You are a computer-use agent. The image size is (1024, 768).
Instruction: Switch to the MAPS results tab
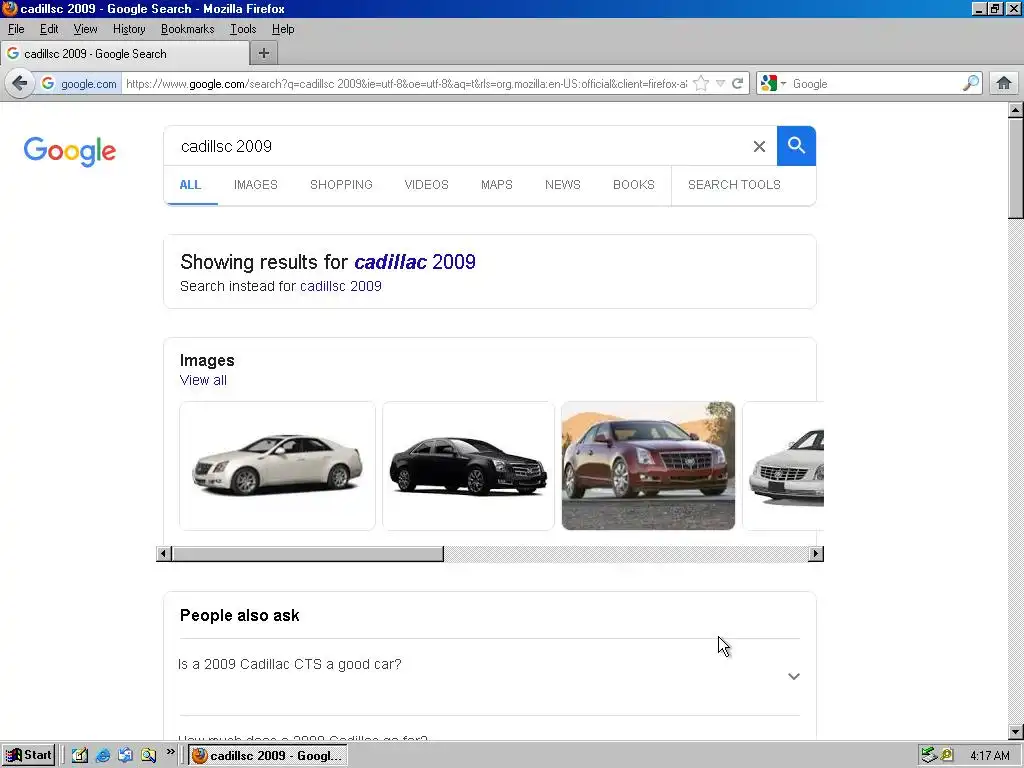point(496,185)
